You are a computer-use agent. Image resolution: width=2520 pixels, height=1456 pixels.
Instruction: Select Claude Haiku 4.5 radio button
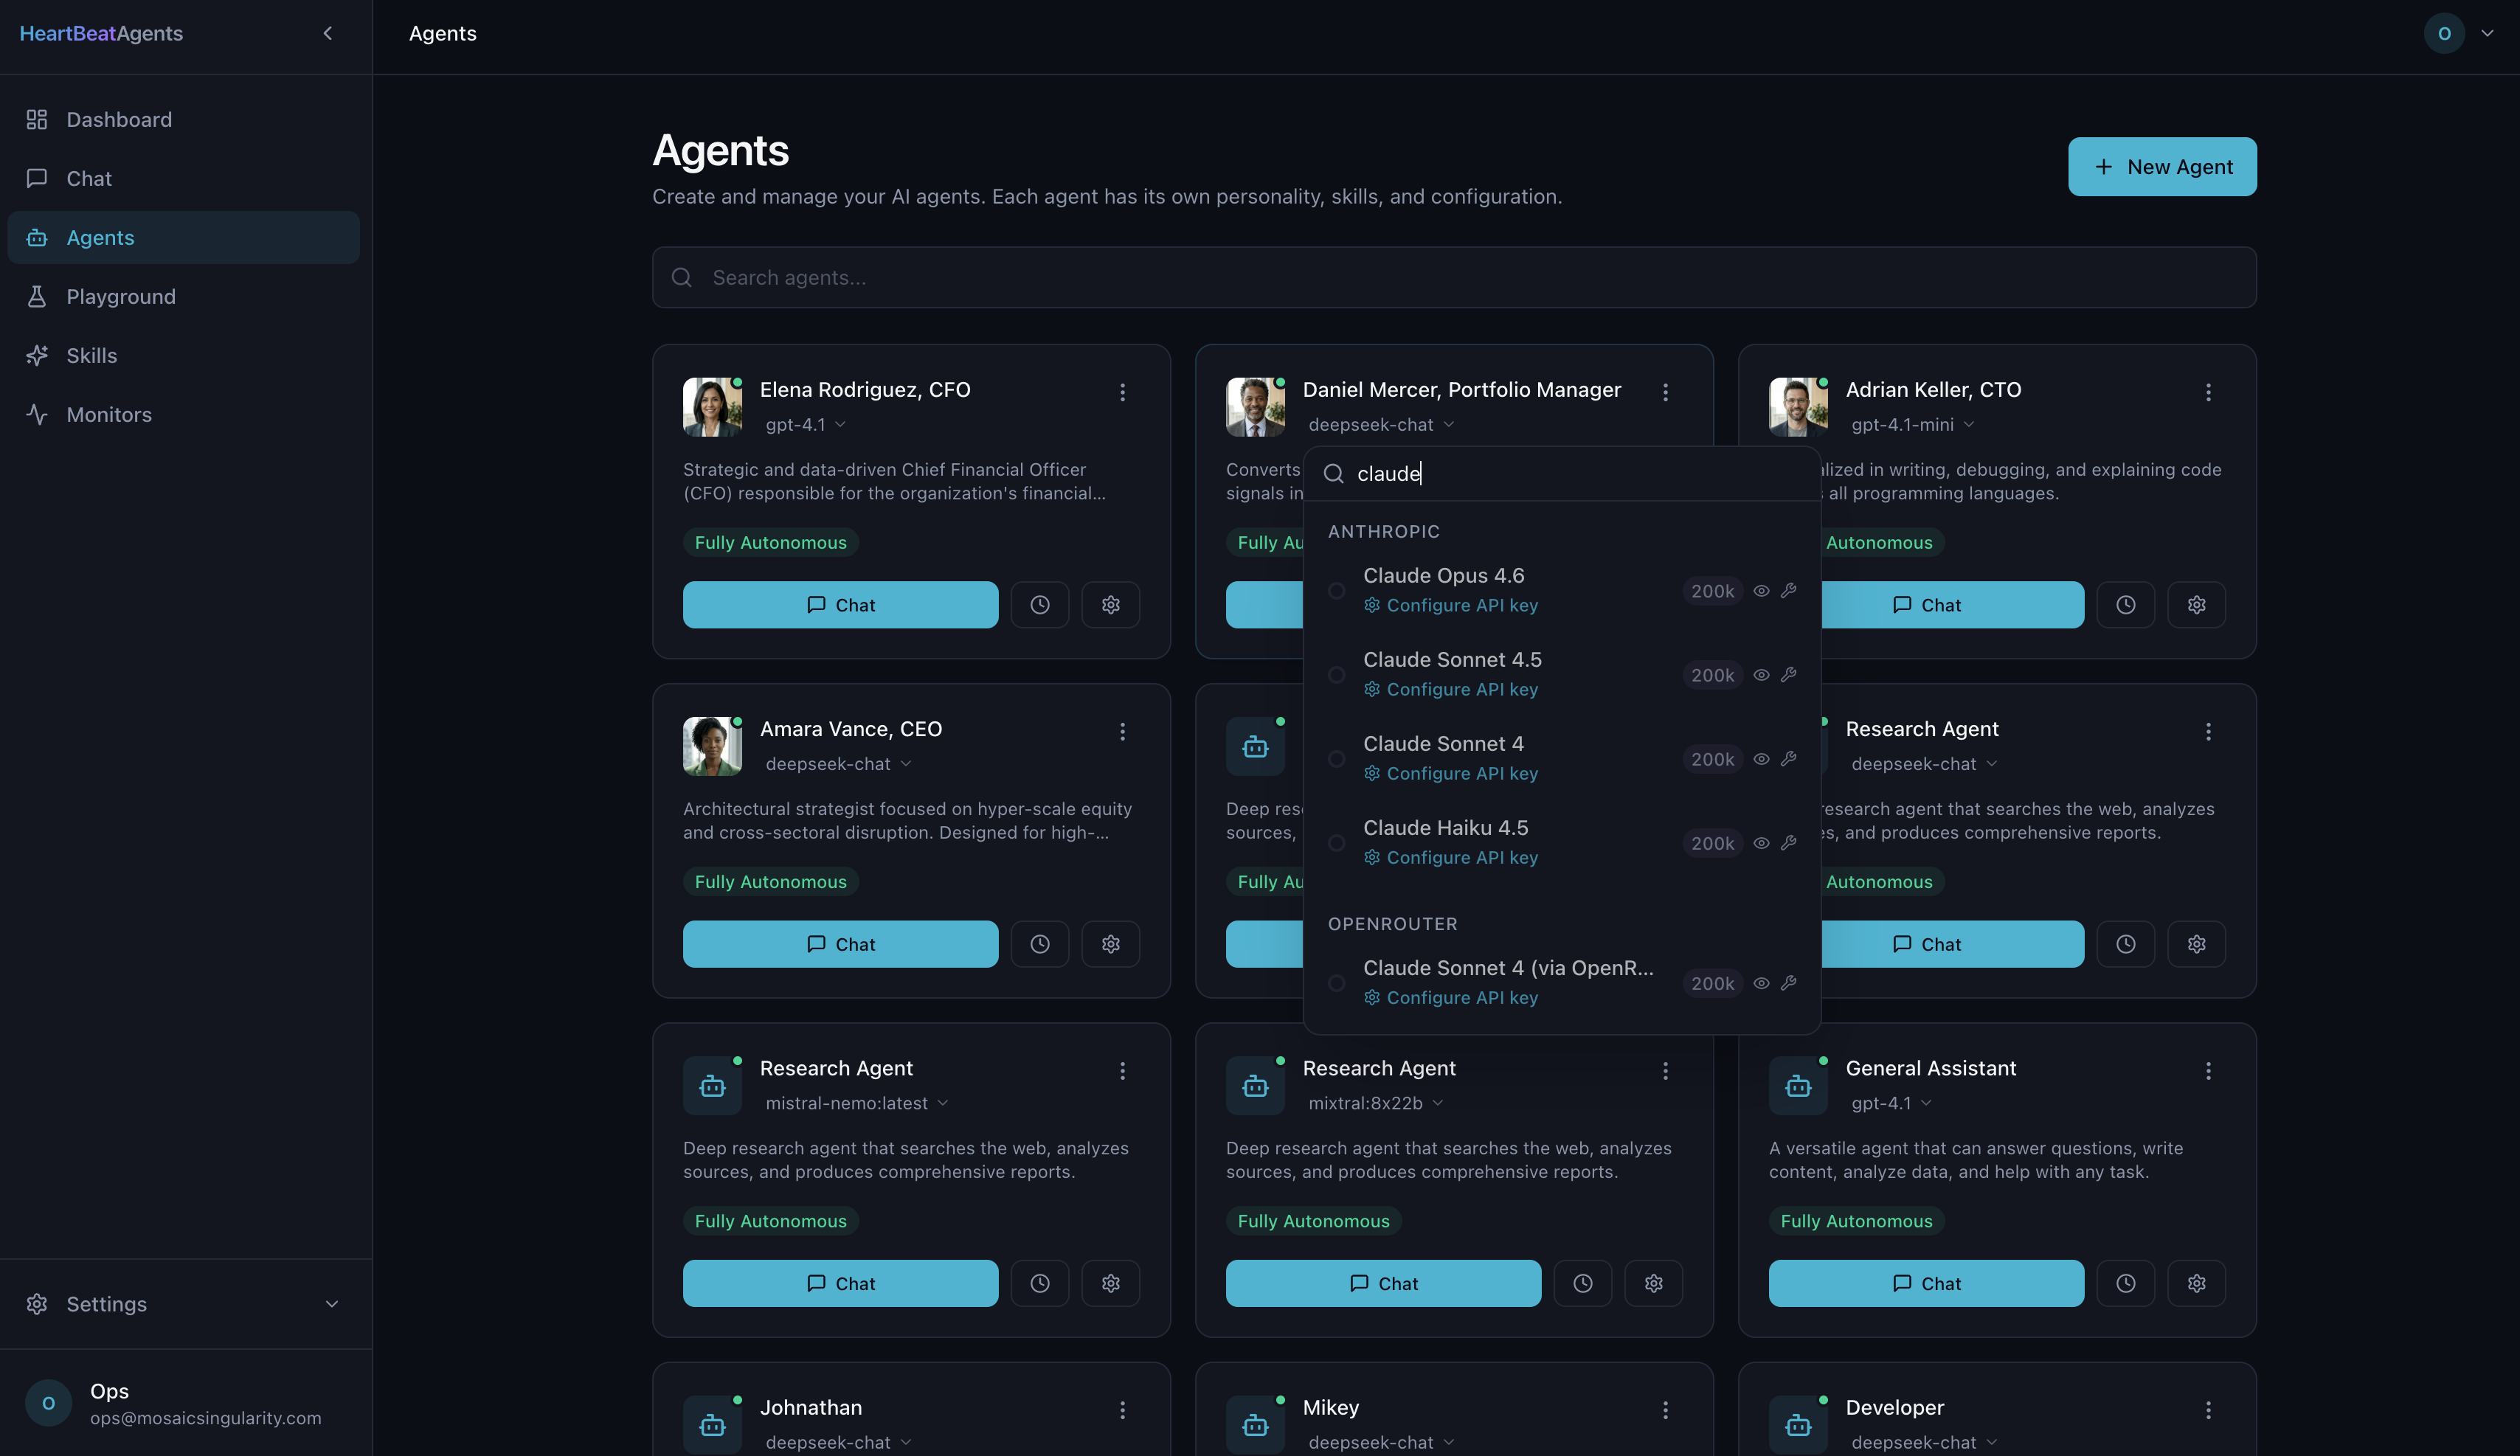[1336, 843]
